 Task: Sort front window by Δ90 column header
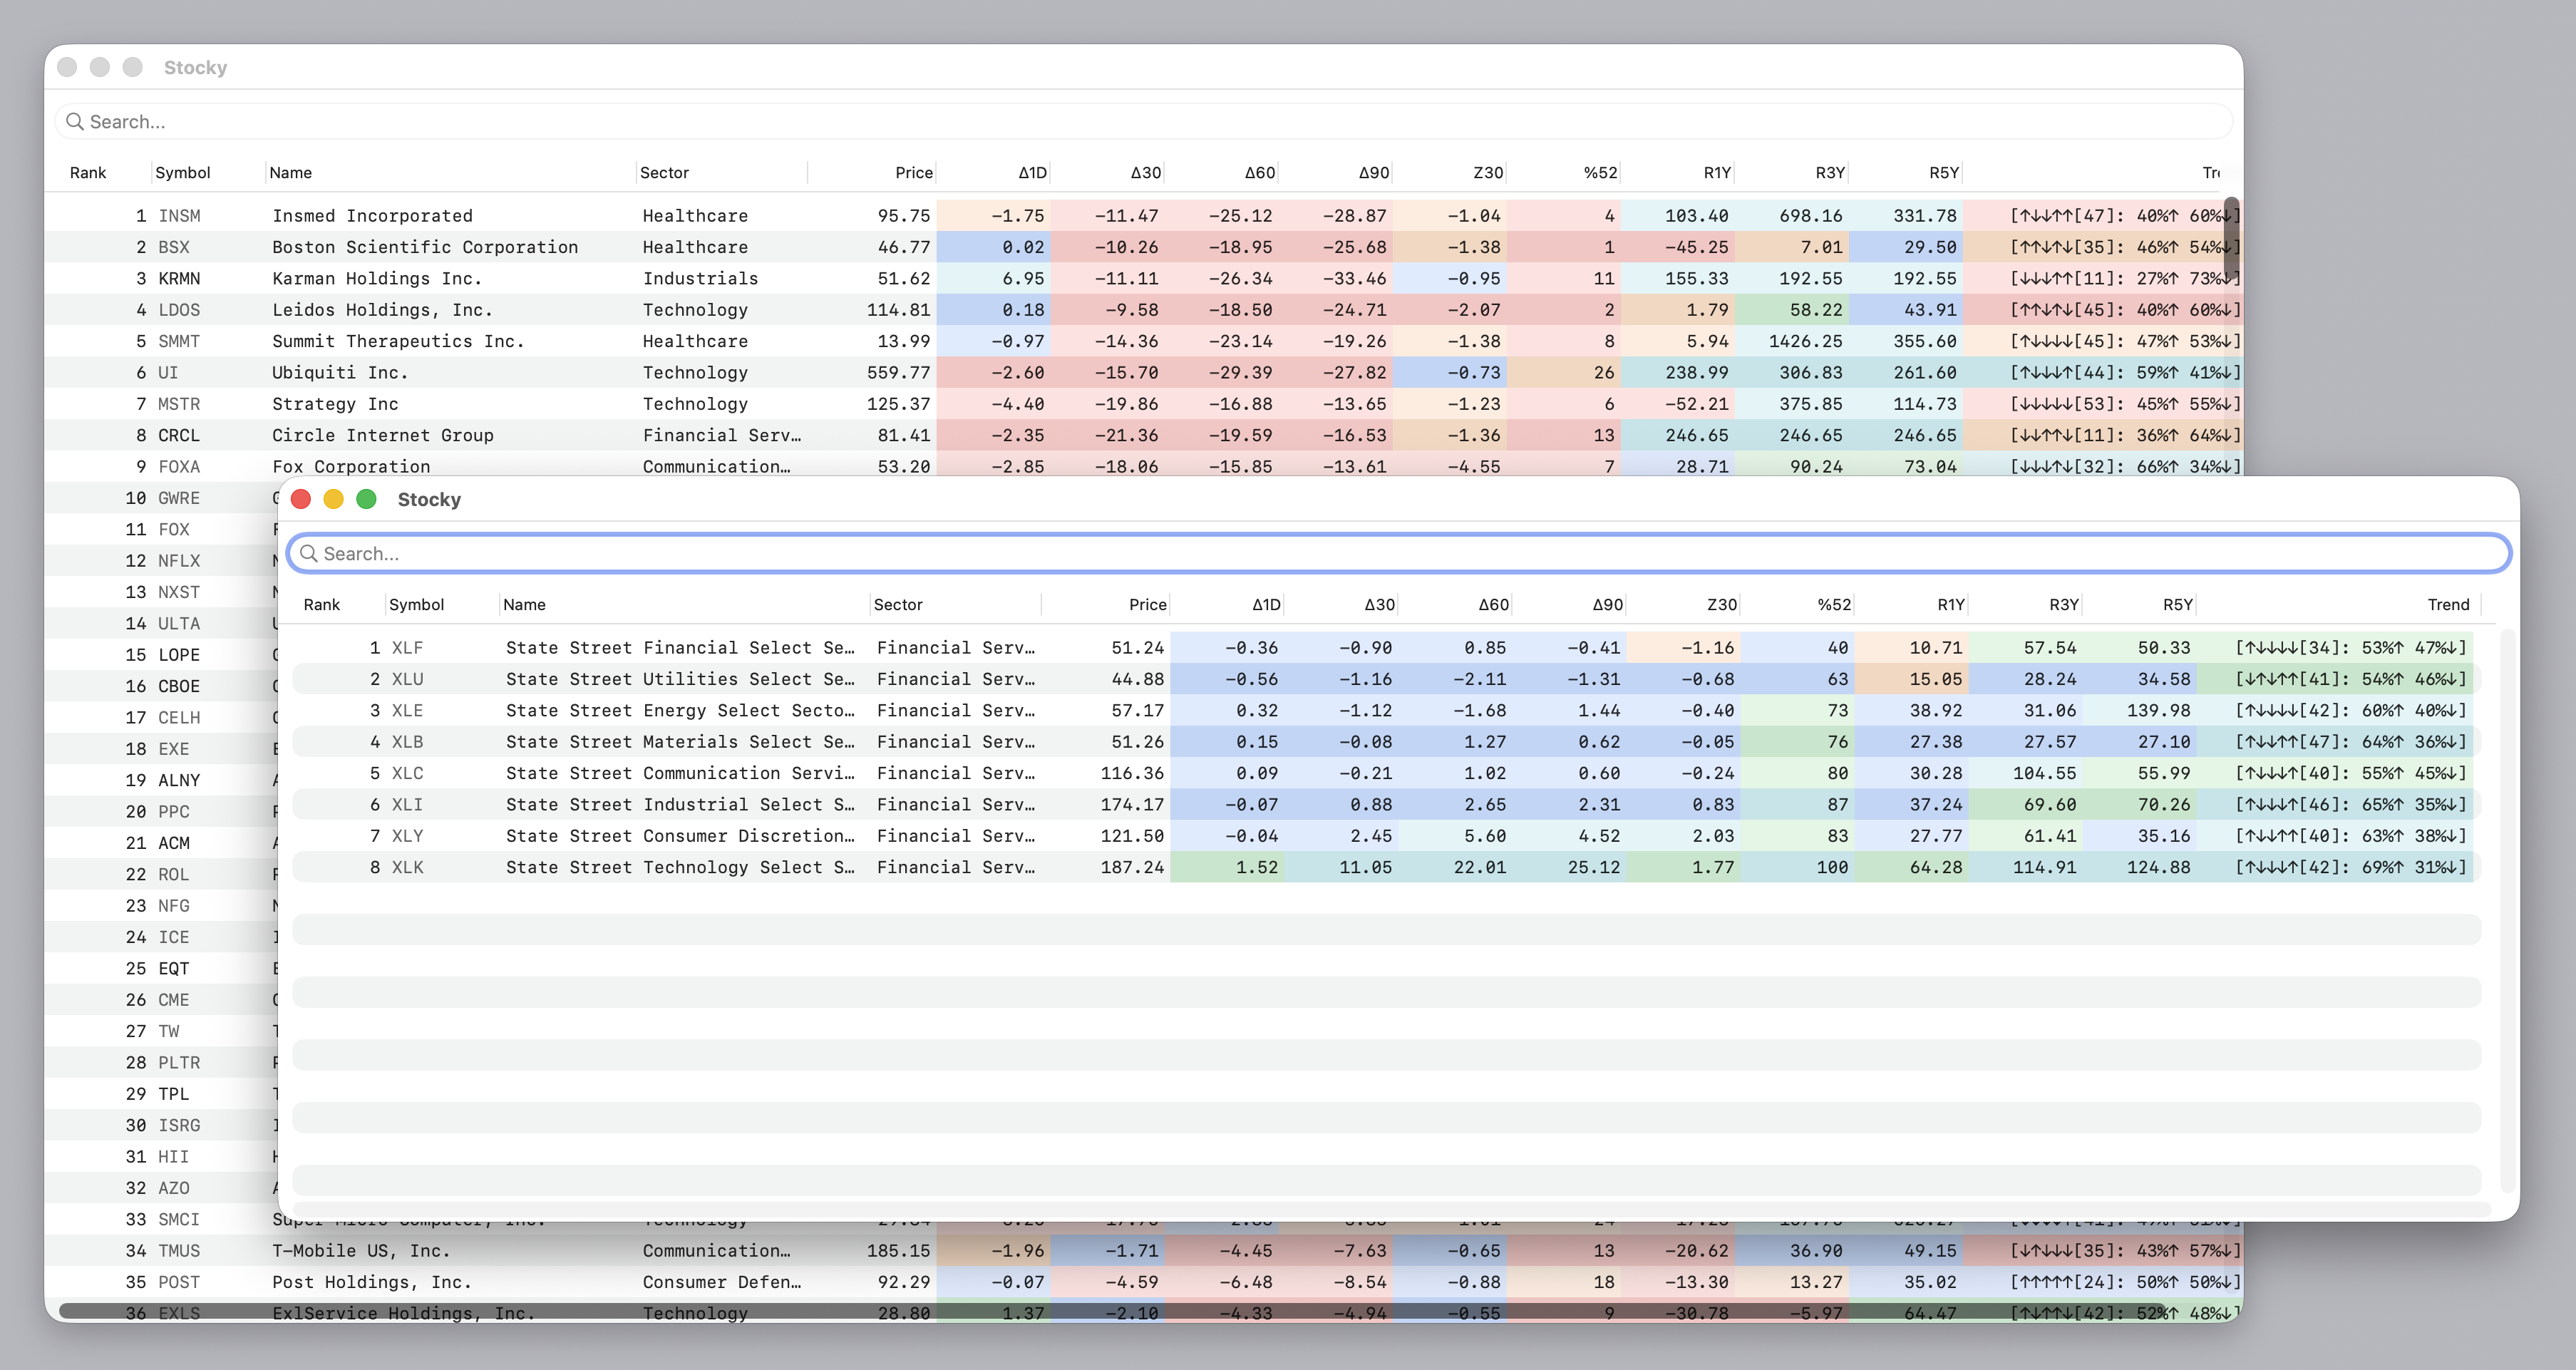[1608, 604]
